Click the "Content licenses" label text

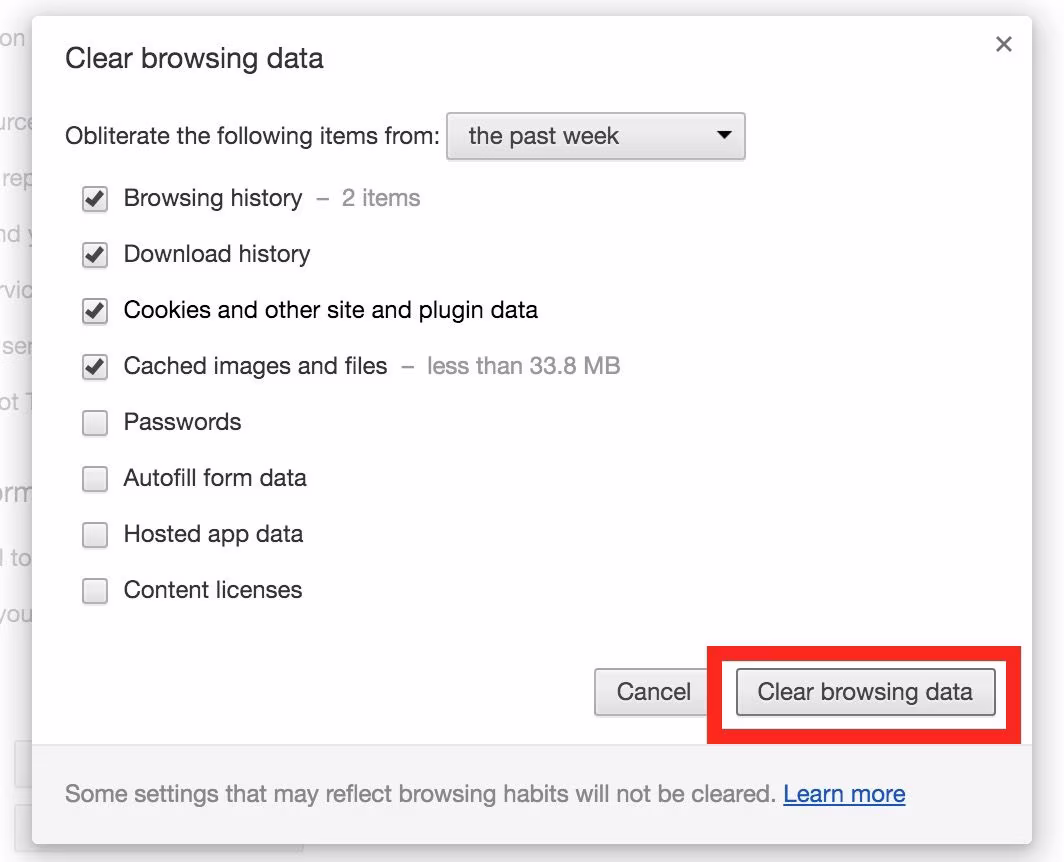pos(212,590)
